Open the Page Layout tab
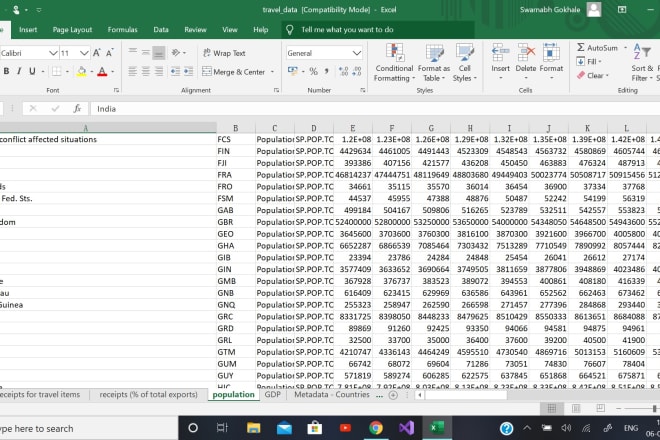The height and width of the screenshot is (440, 660). 72,29
